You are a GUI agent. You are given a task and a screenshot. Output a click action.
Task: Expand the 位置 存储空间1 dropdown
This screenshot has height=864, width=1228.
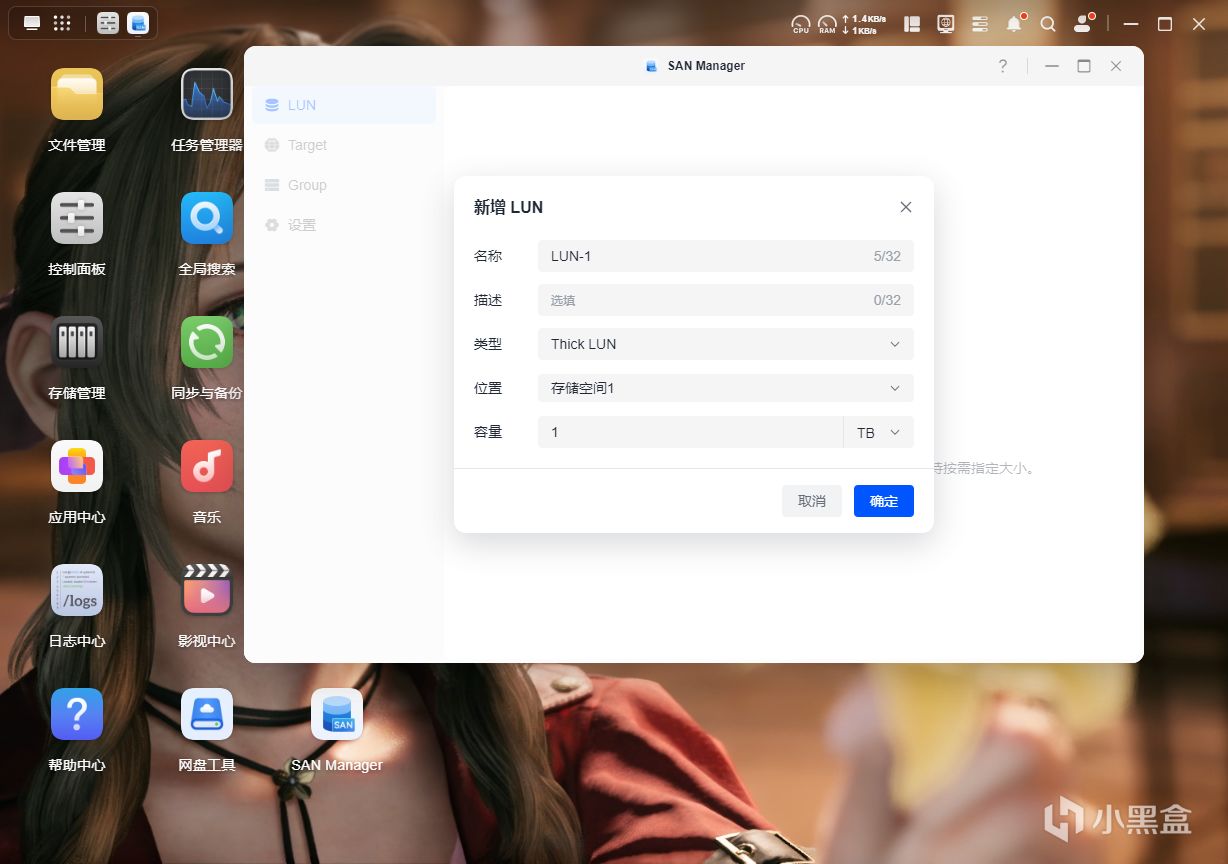click(726, 388)
